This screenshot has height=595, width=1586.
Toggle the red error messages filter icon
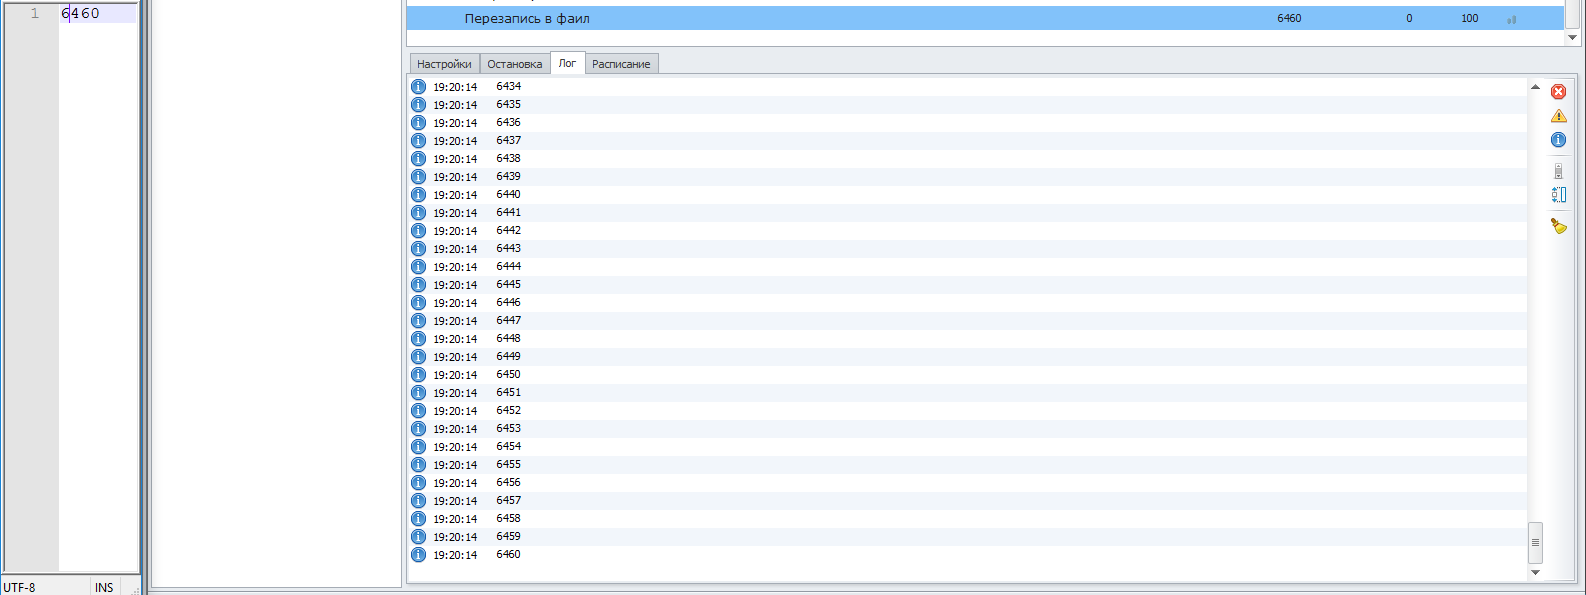[1558, 92]
